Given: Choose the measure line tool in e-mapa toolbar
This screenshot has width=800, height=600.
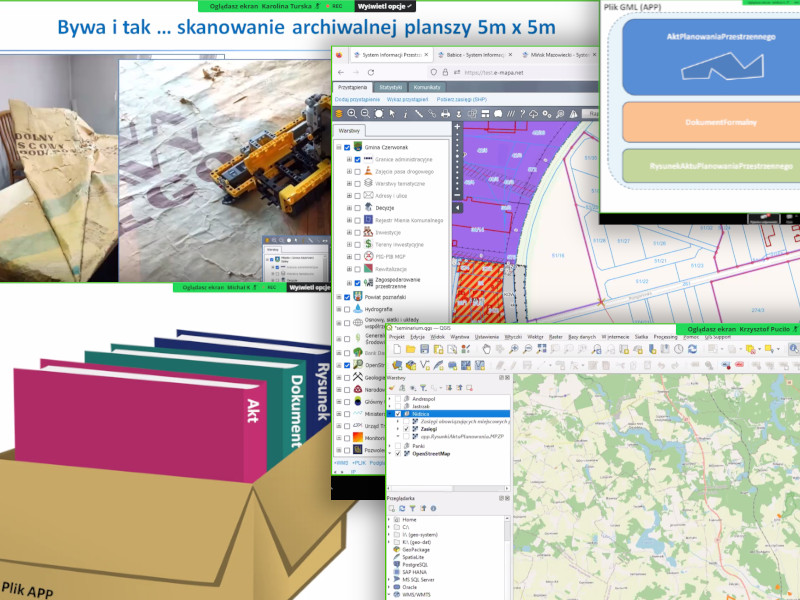Looking at the screenshot, I should point(418,114).
